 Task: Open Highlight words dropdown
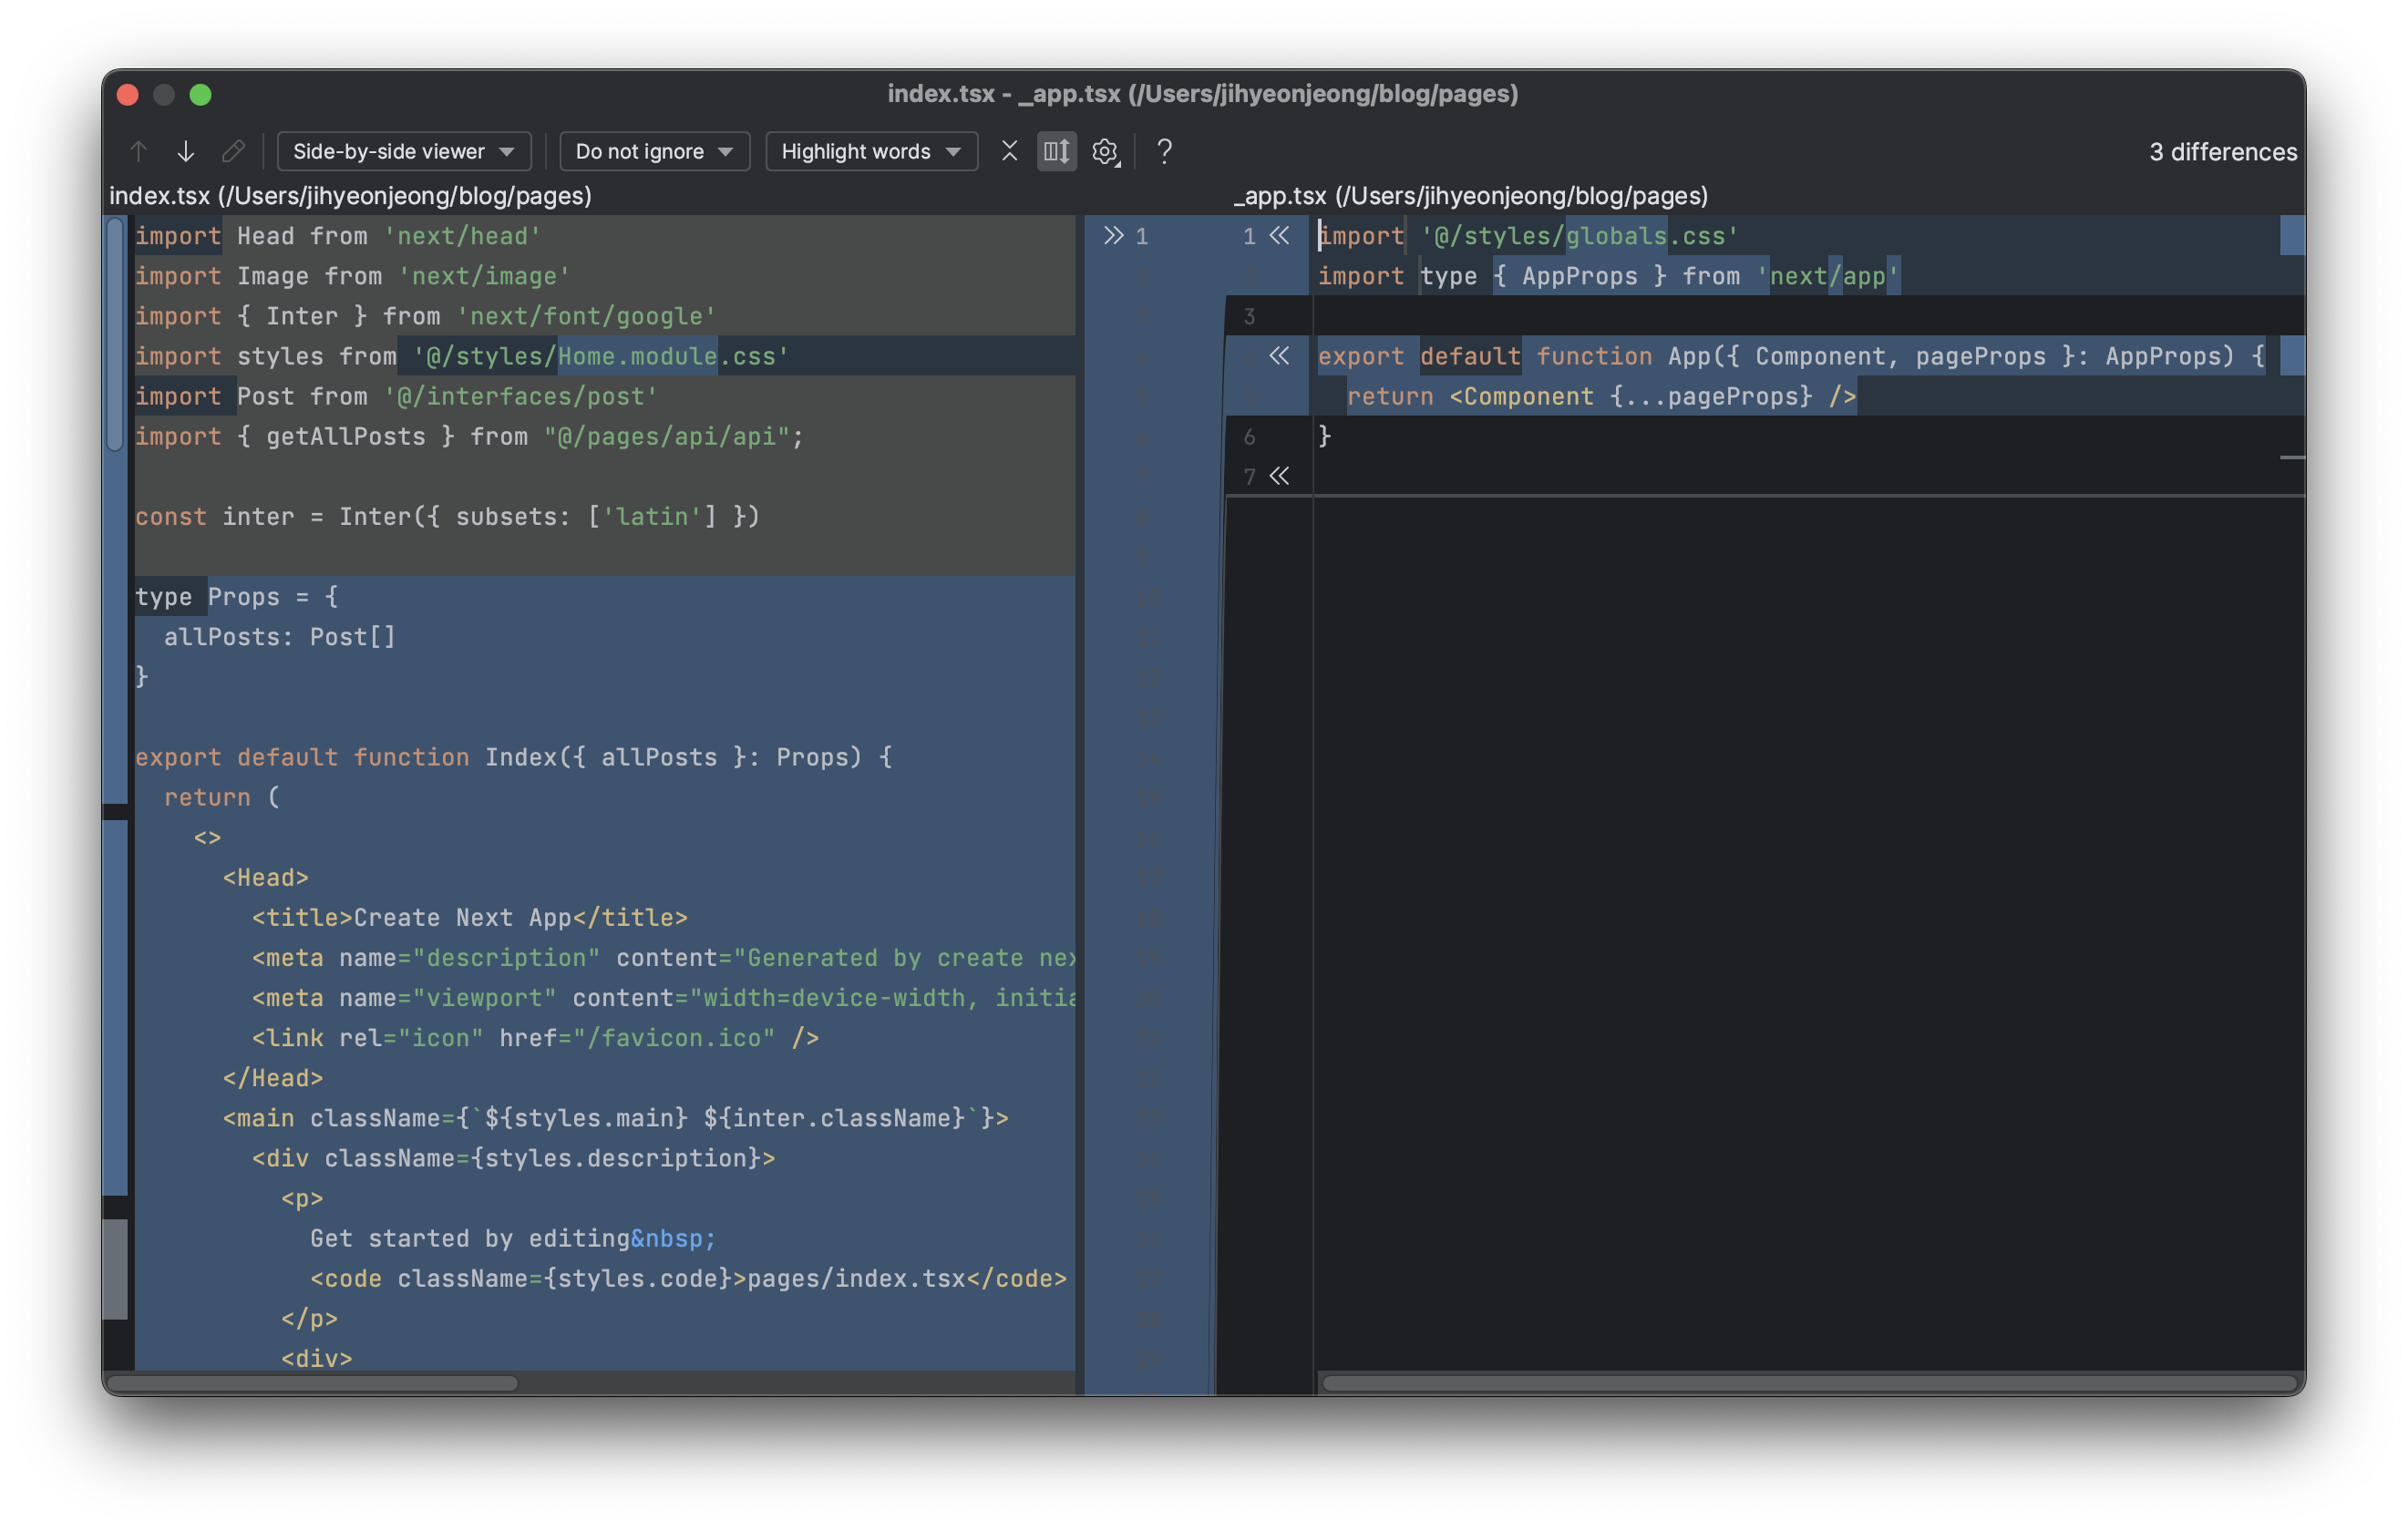[870, 151]
